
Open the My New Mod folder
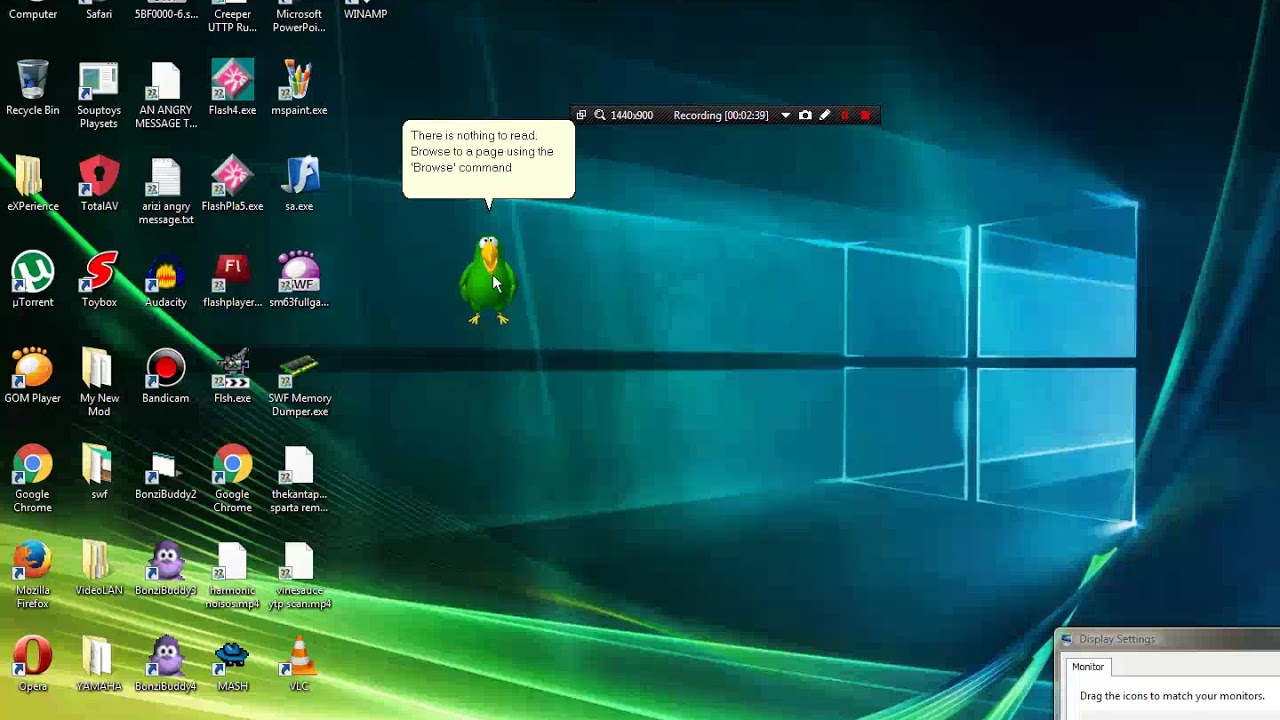pyautogui.click(x=99, y=383)
